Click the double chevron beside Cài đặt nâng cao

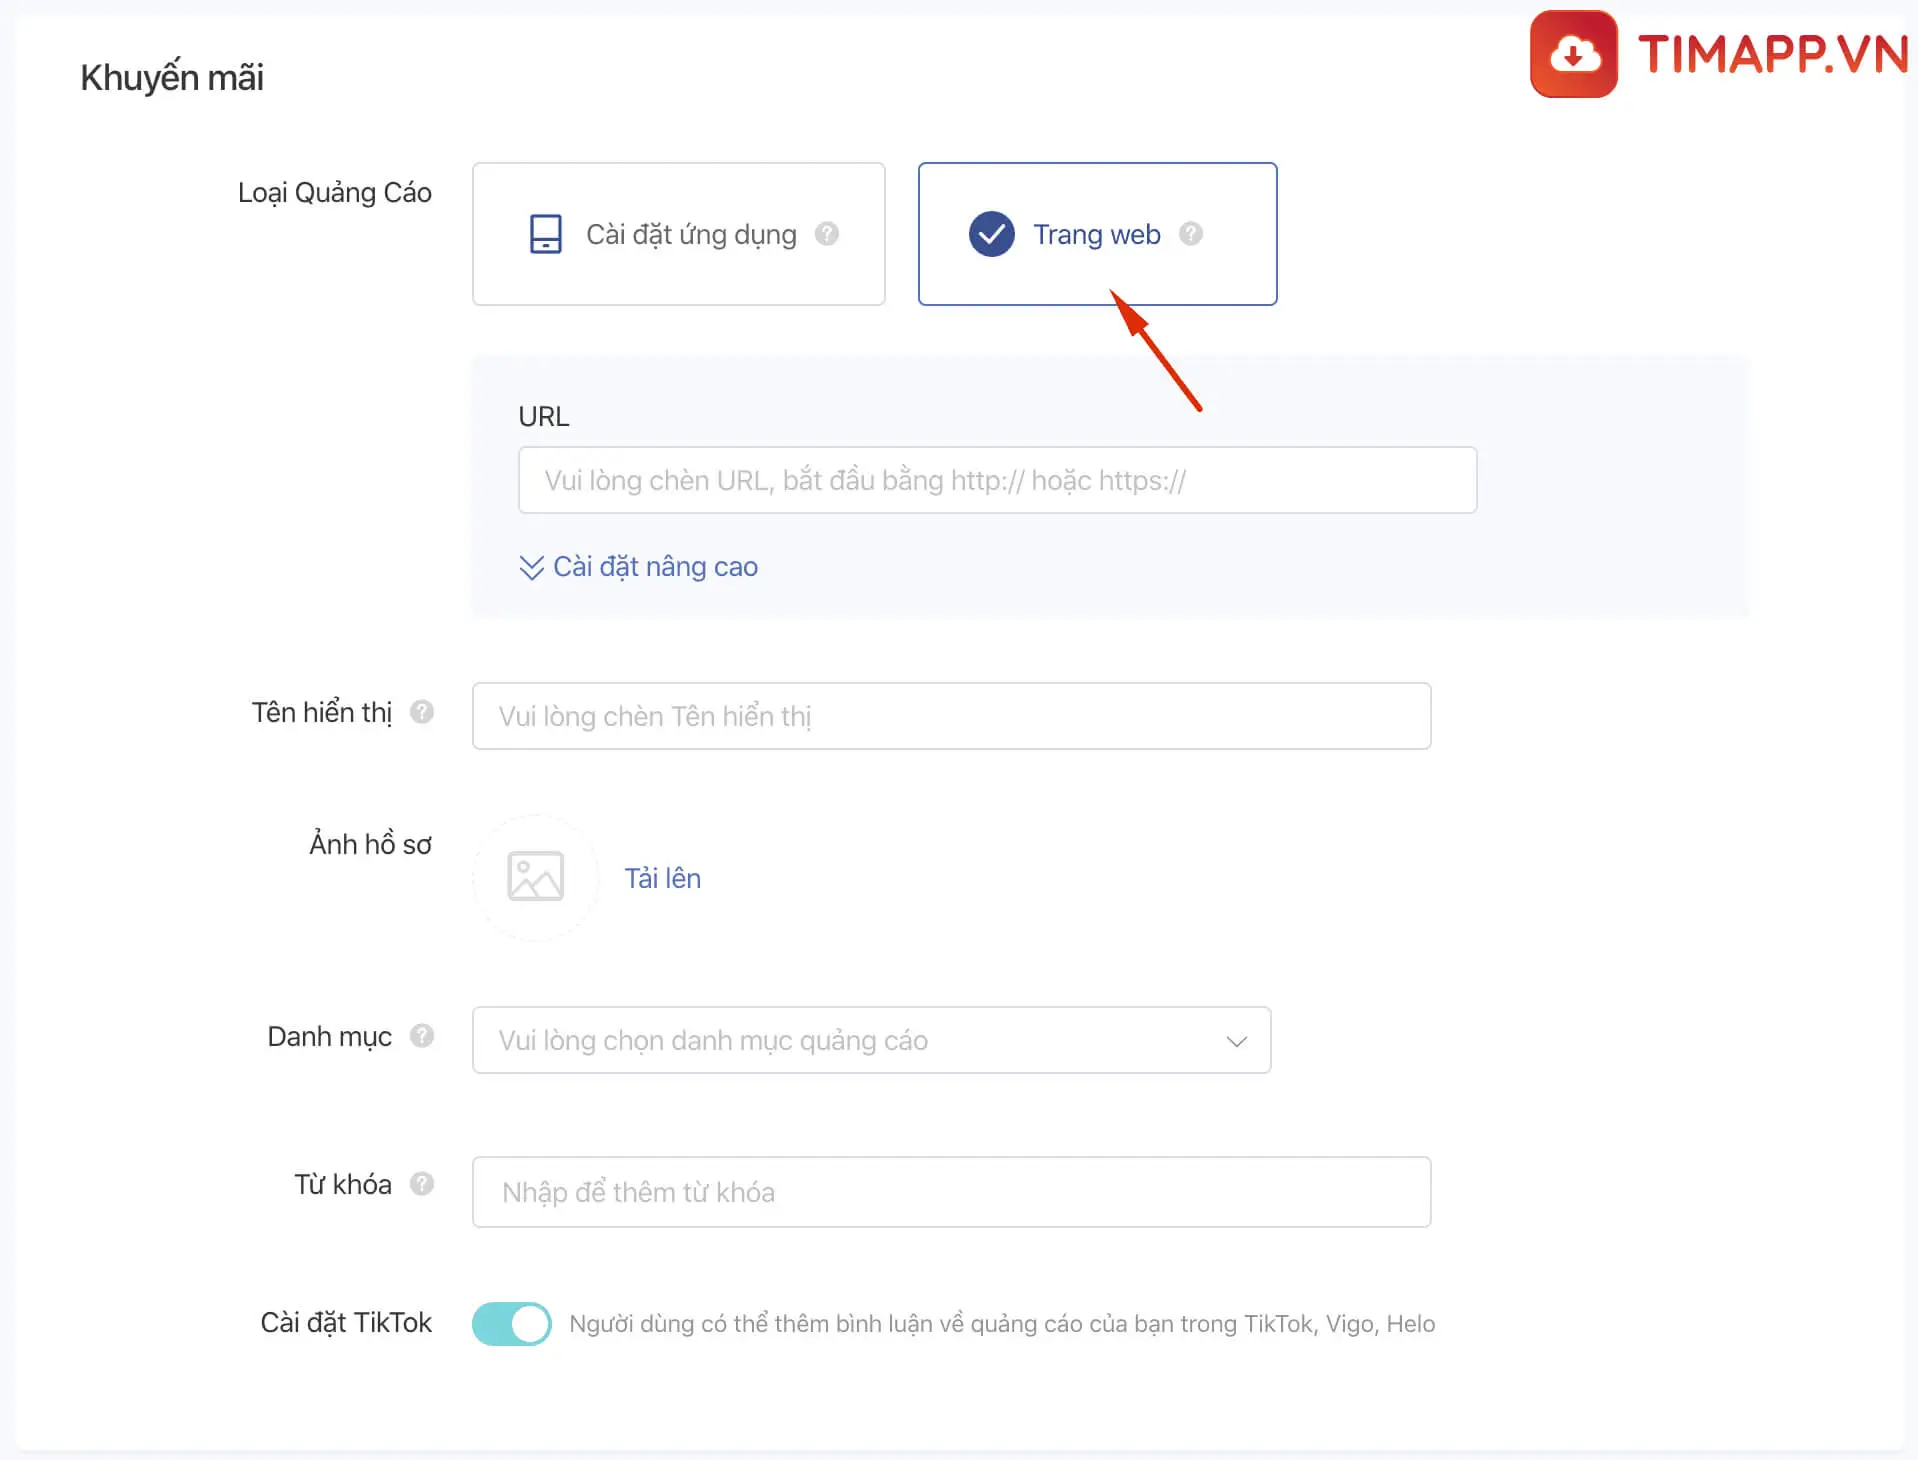[x=531, y=567]
